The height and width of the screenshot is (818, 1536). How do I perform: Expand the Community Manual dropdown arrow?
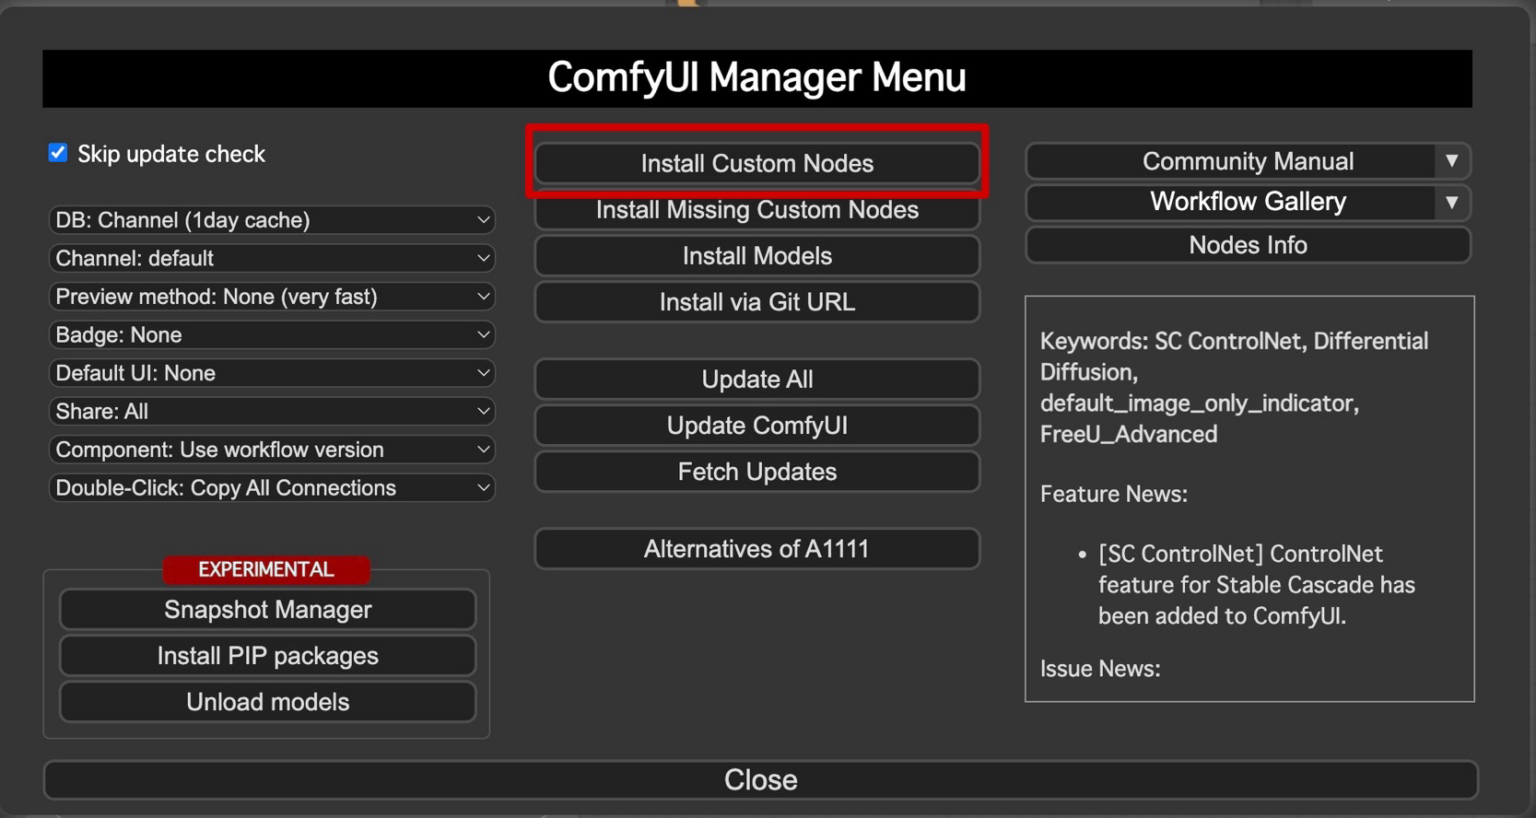[x=1453, y=161]
